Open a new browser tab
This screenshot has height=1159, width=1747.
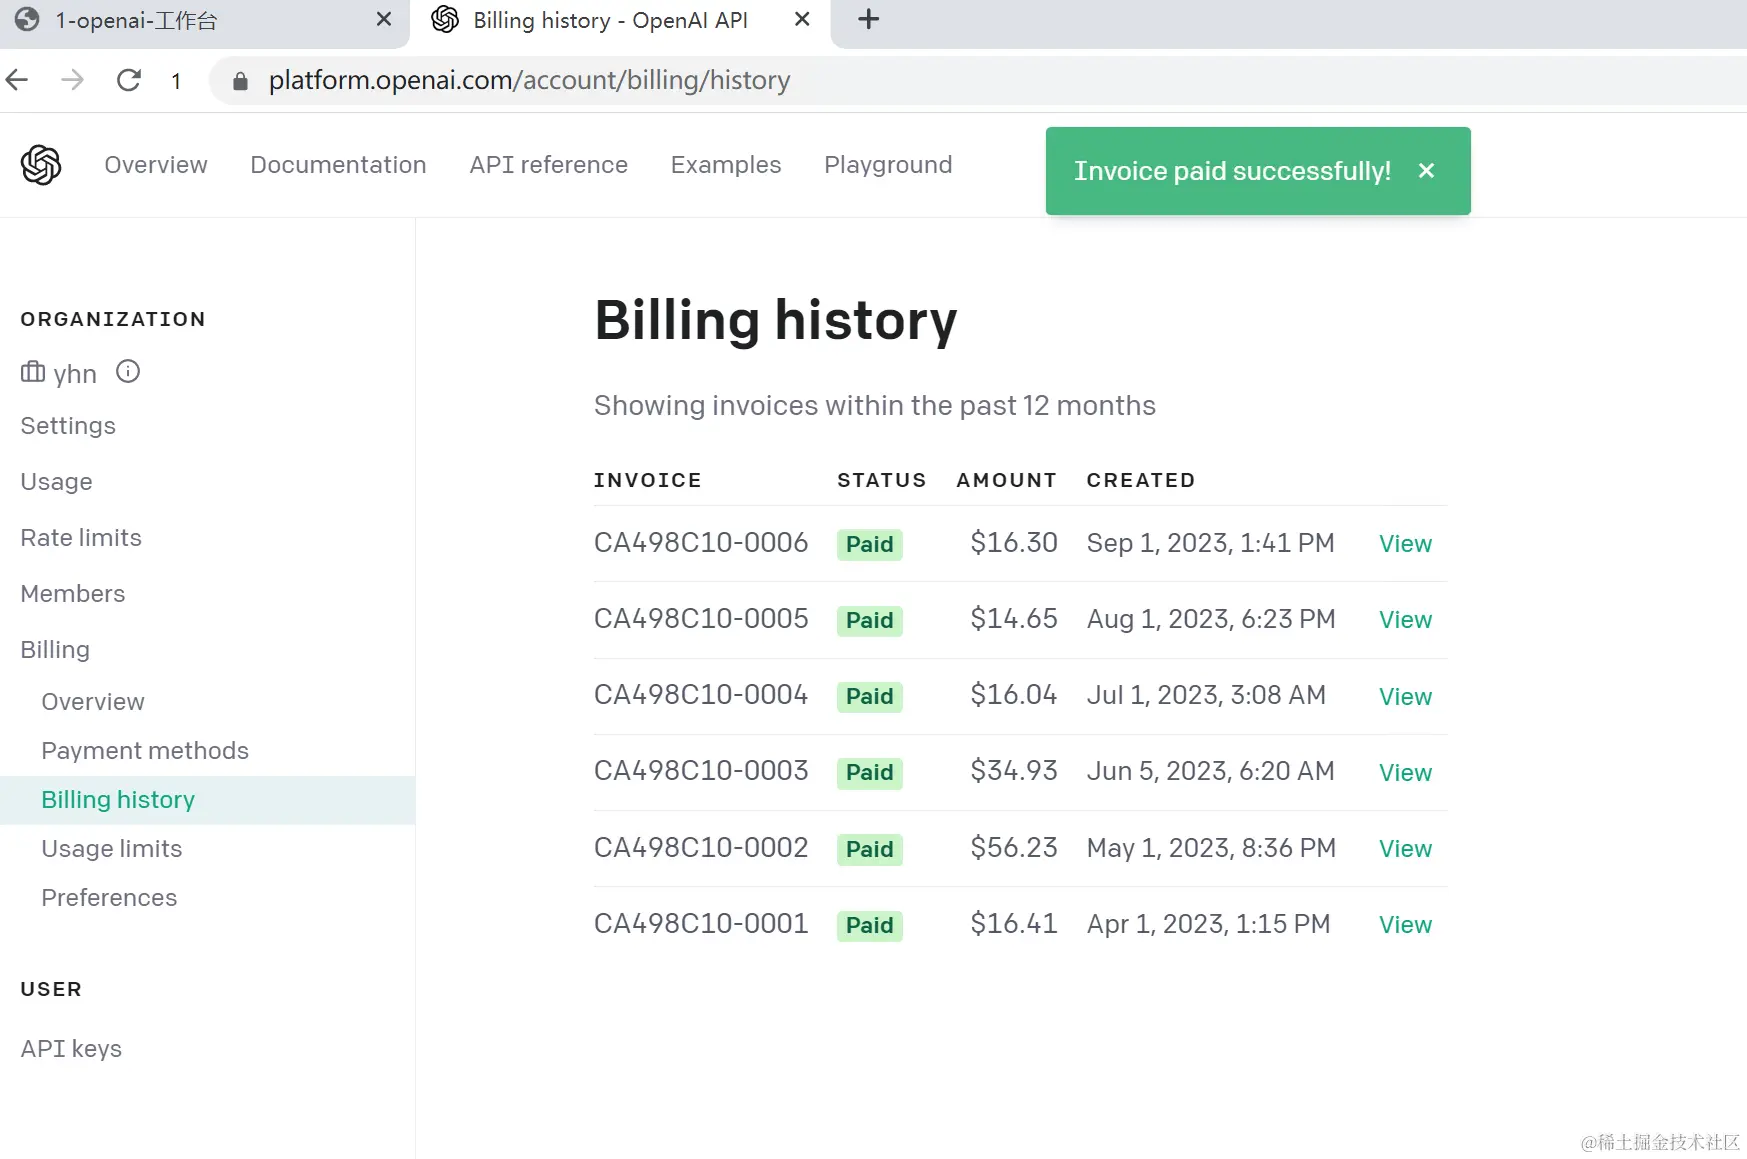(x=869, y=19)
